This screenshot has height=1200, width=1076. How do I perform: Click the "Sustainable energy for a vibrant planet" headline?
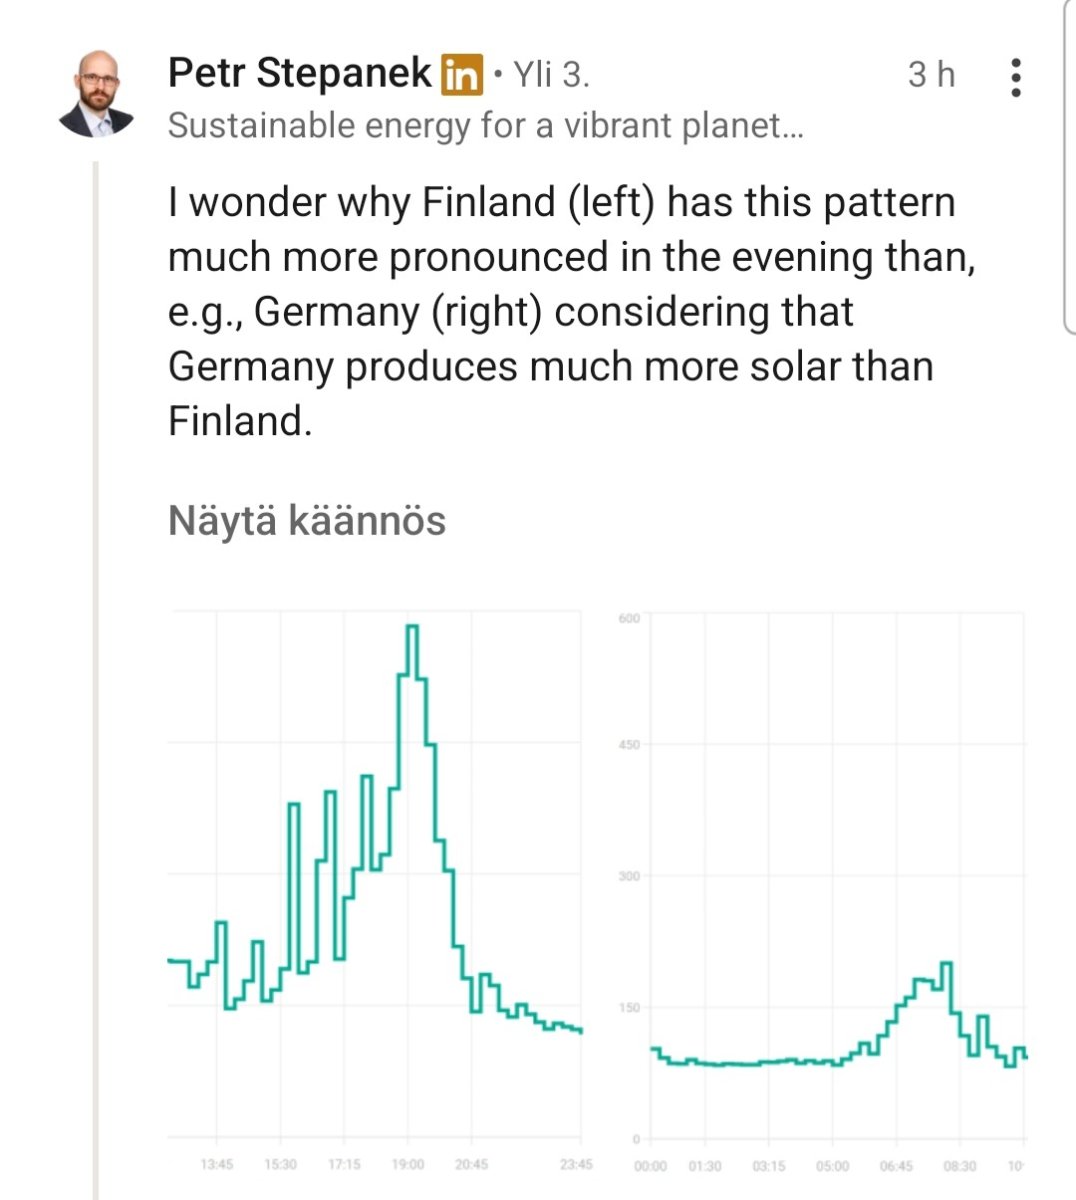click(x=485, y=126)
